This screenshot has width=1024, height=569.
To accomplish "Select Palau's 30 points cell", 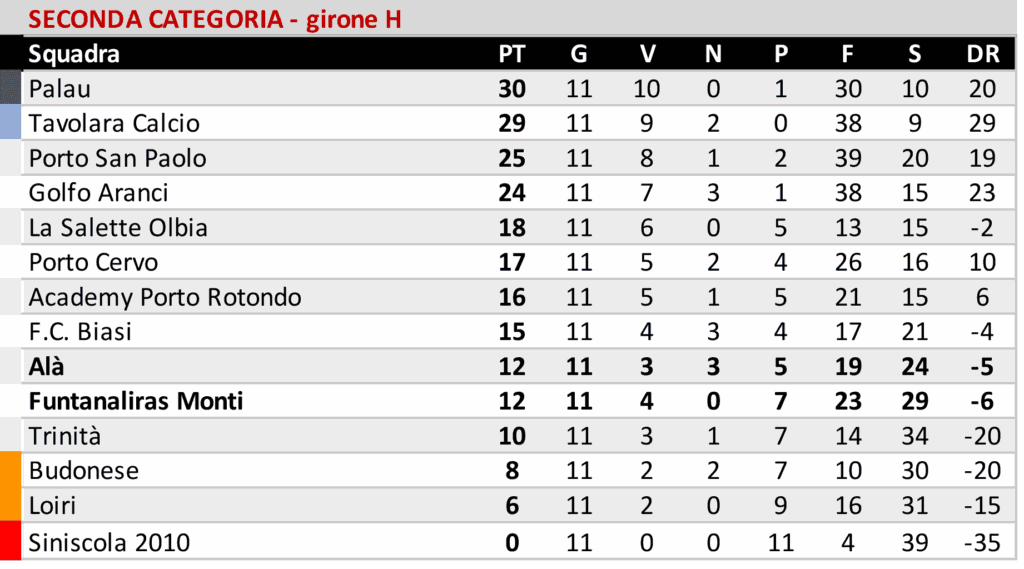I will tap(511, 89).
